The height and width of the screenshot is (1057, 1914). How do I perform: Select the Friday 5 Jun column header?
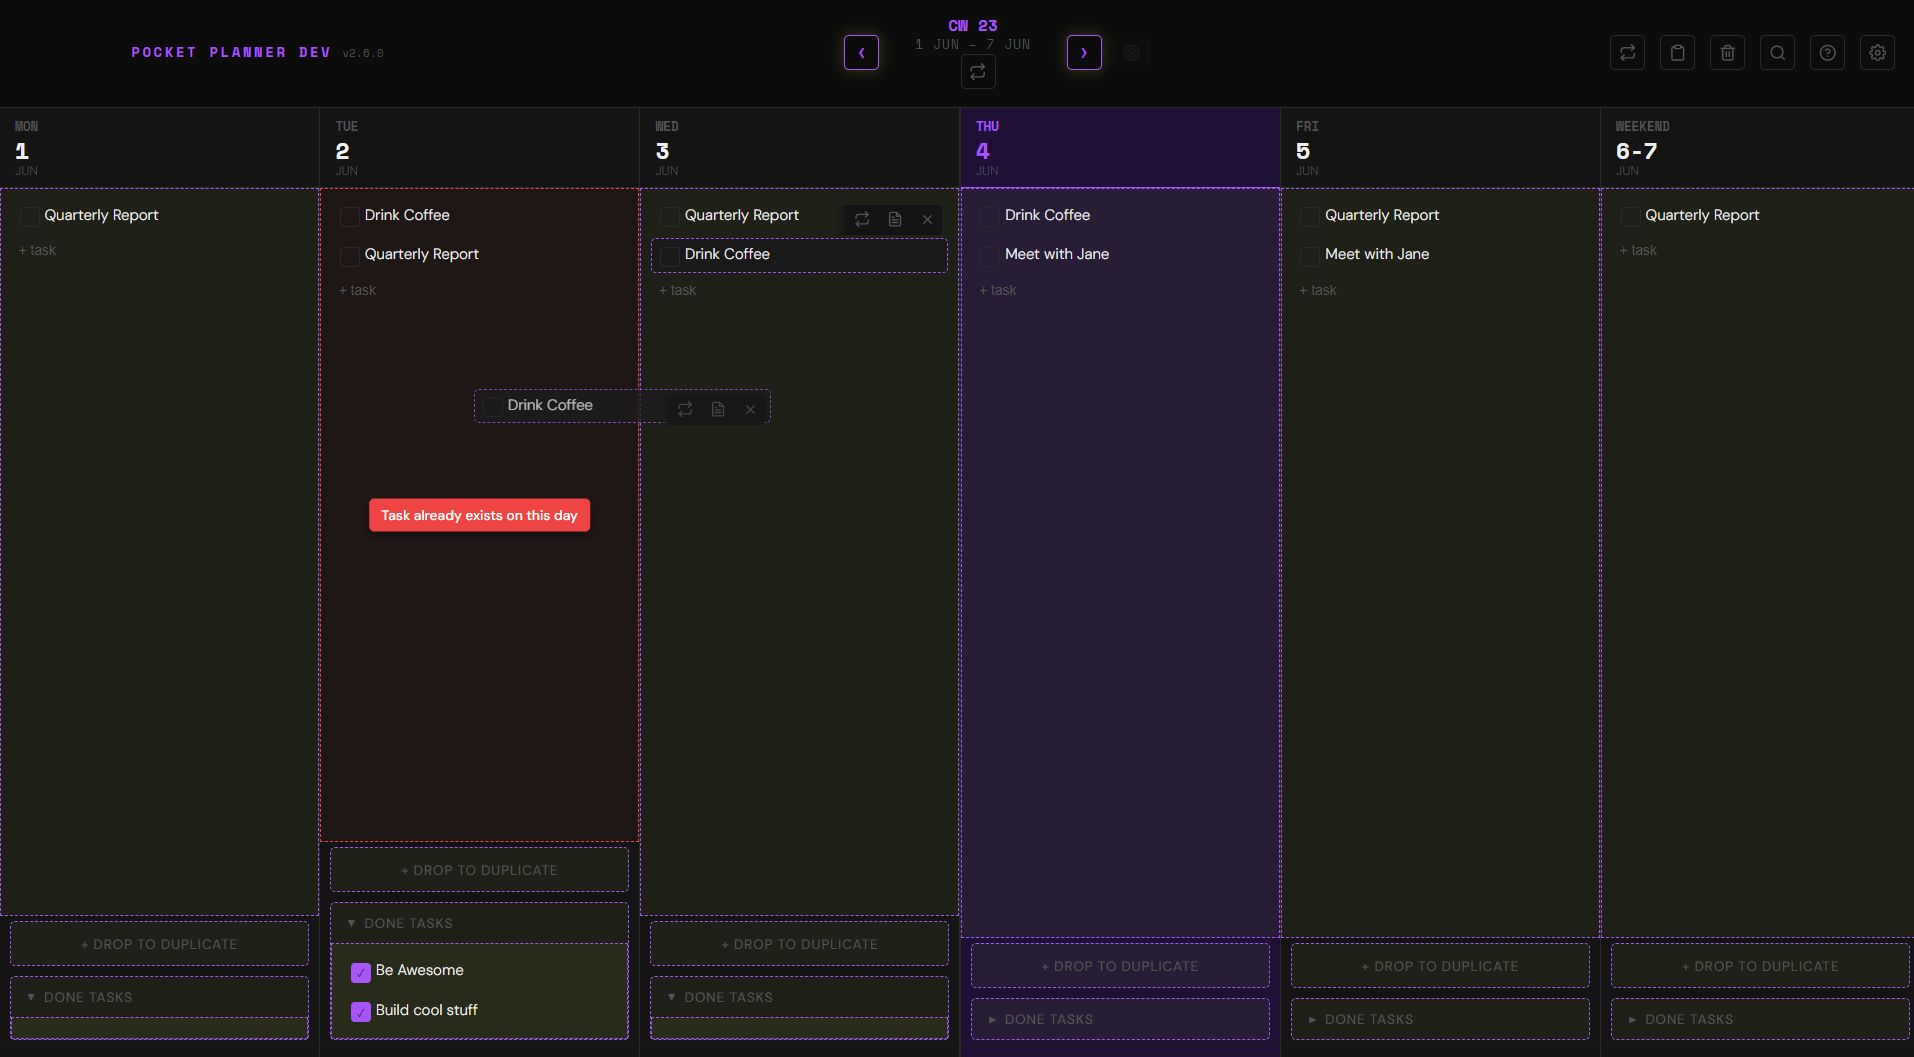click(1440, 148)
